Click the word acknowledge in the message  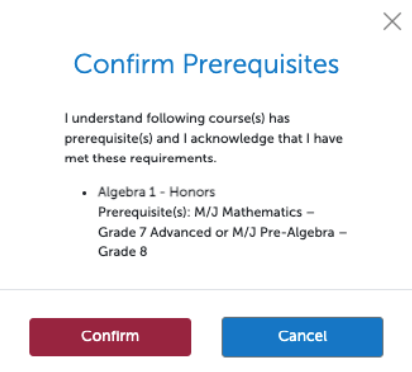pos(232,139)
